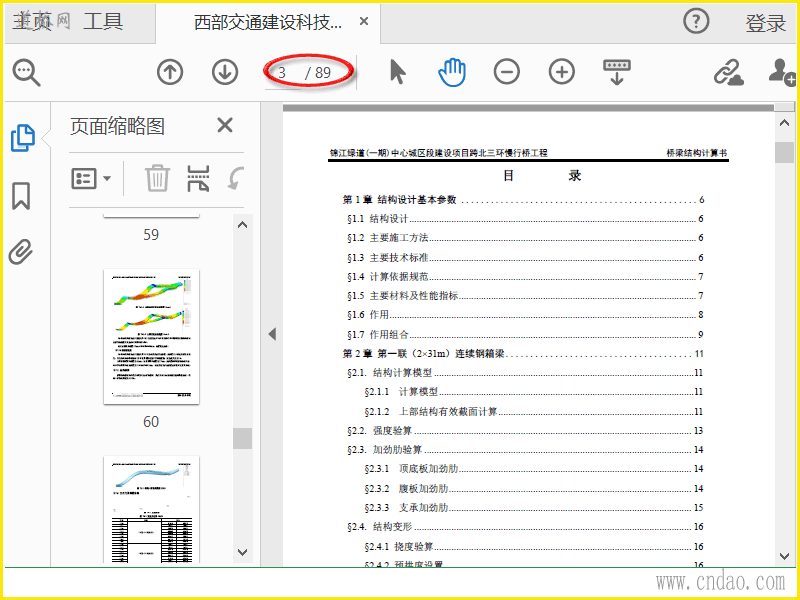Open thumbnail options dropdown menu
Viewport: 800px width, 600px height.
click(91, 179)
